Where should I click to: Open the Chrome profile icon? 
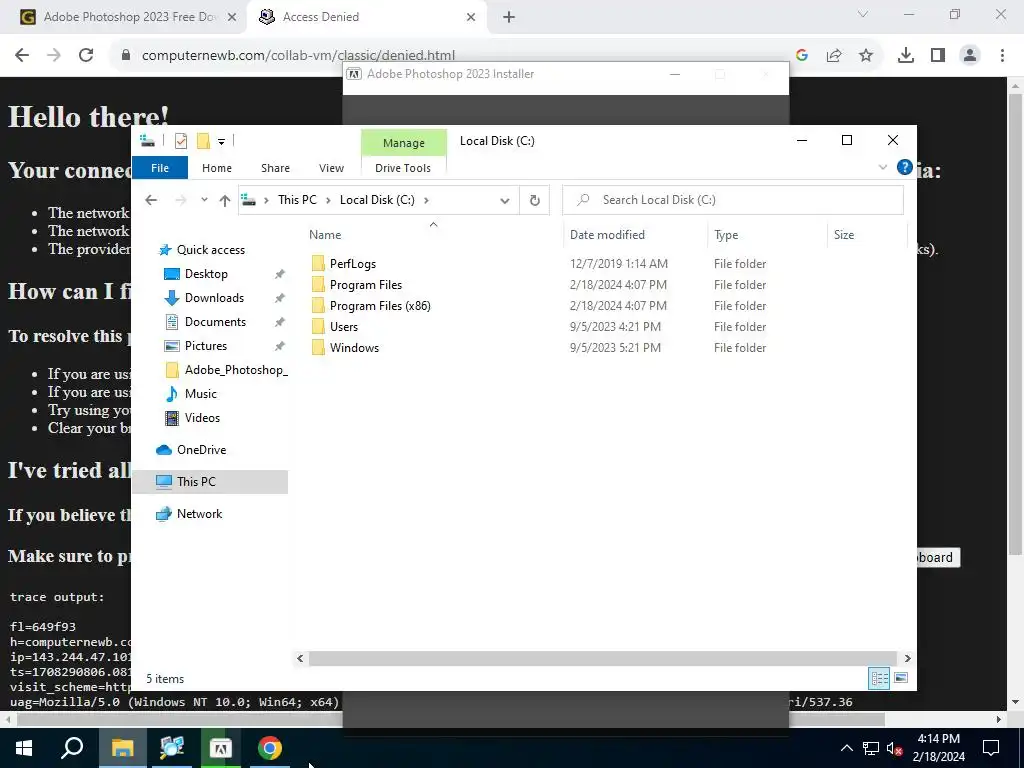(970, 56)
